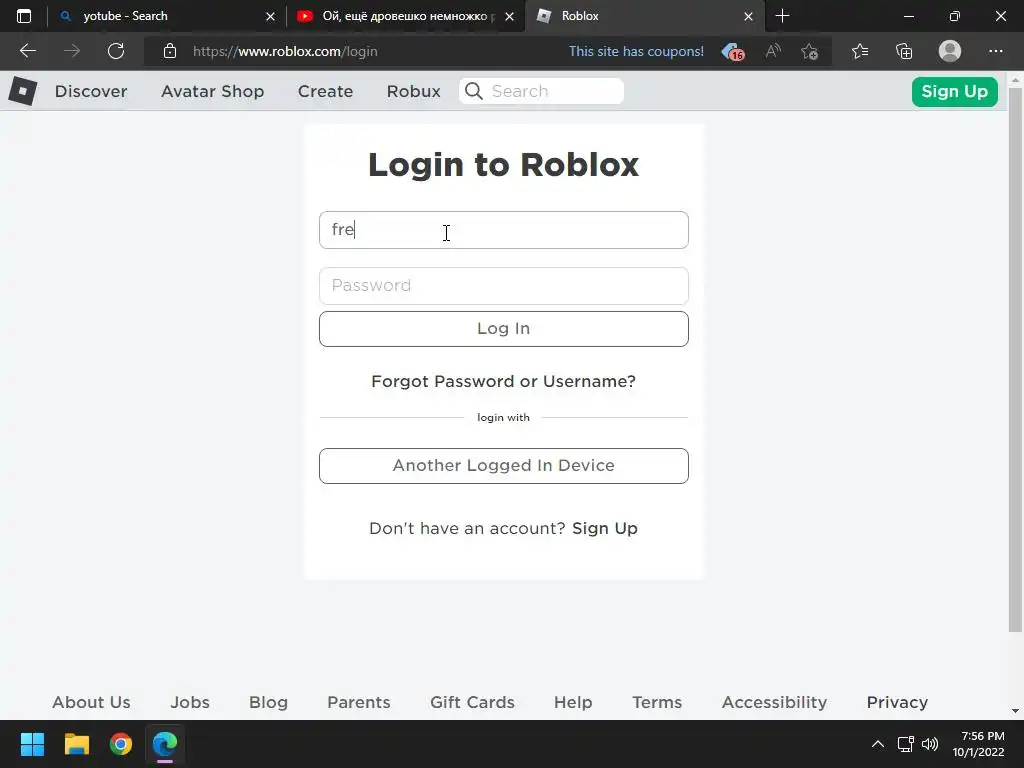Image resolution: width=1024 pixels, height=768 pixels.
Task: Go back with the browser back arrow
Action: (x=28, y=51)
